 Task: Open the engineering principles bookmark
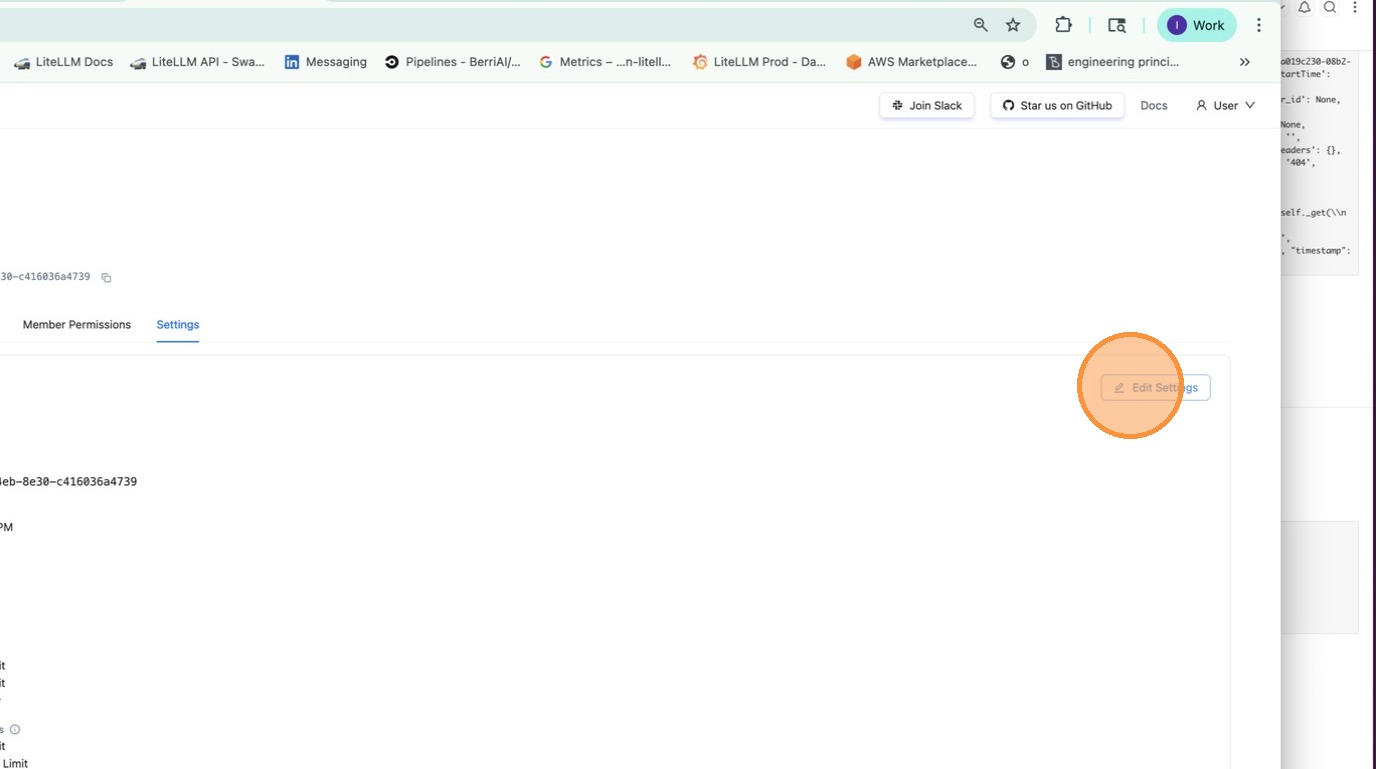(1113, 62)
